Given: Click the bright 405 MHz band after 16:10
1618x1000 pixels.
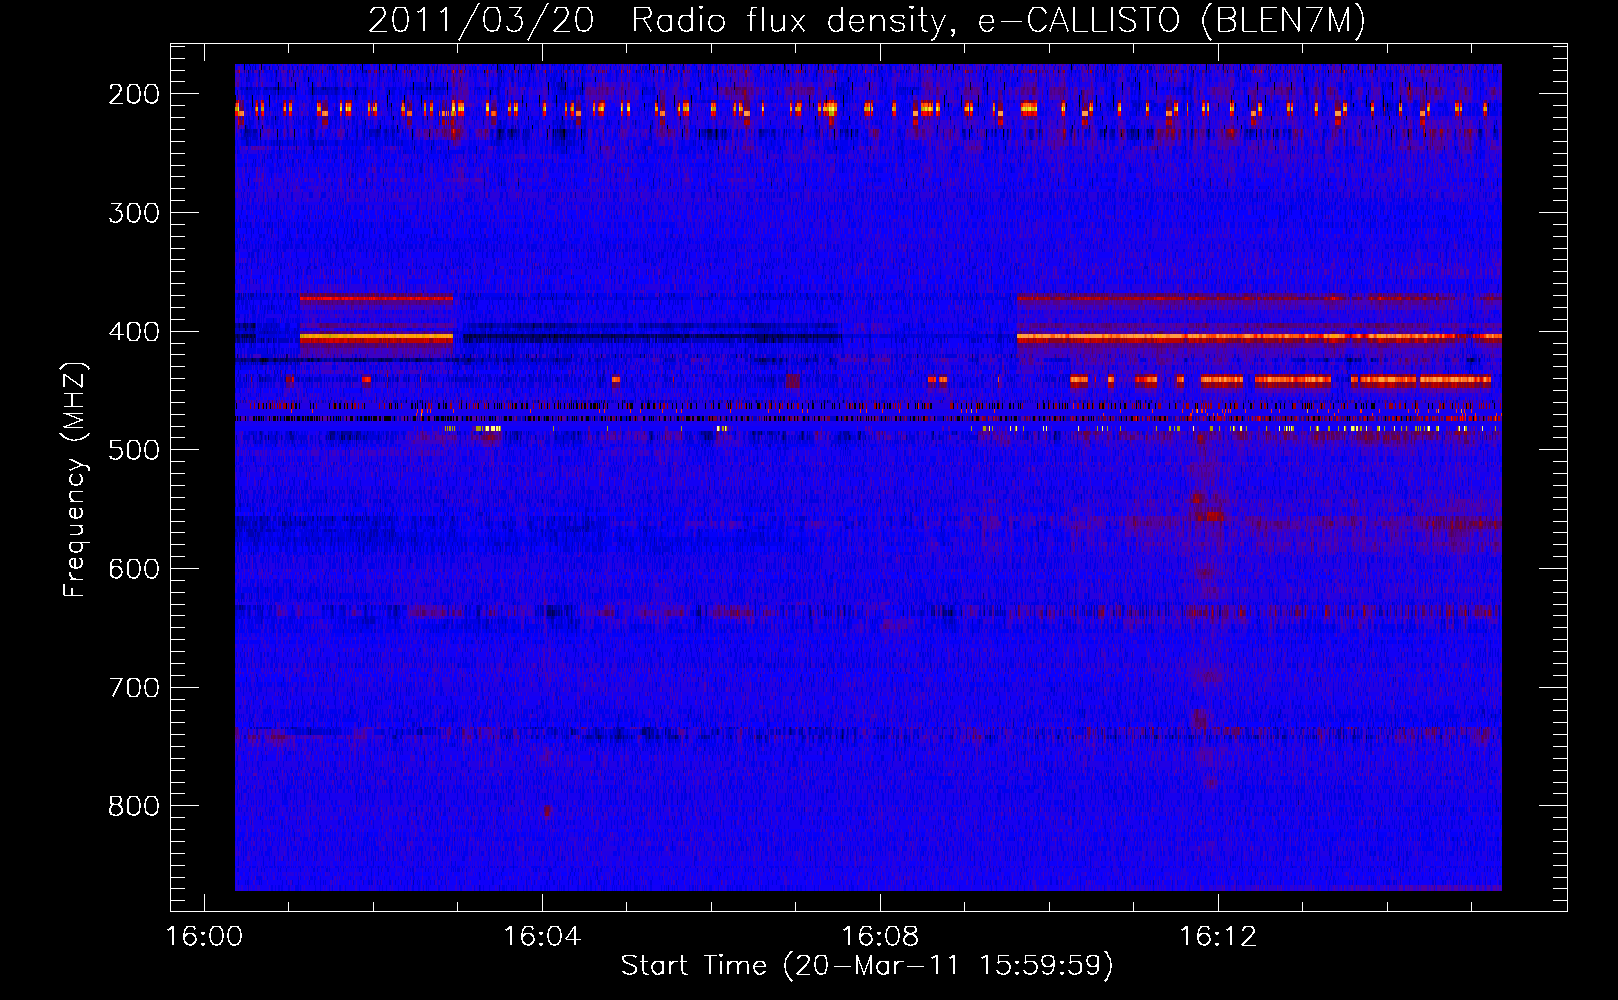Looking at the screenshot, I should point(1259,338).
